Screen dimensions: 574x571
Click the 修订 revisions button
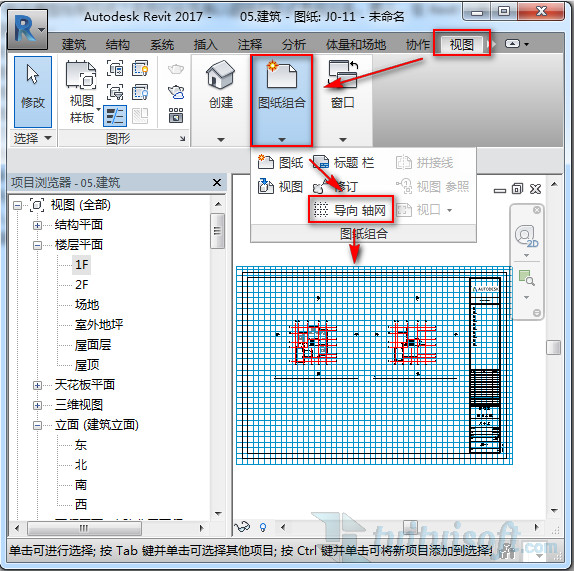[336, 187]
